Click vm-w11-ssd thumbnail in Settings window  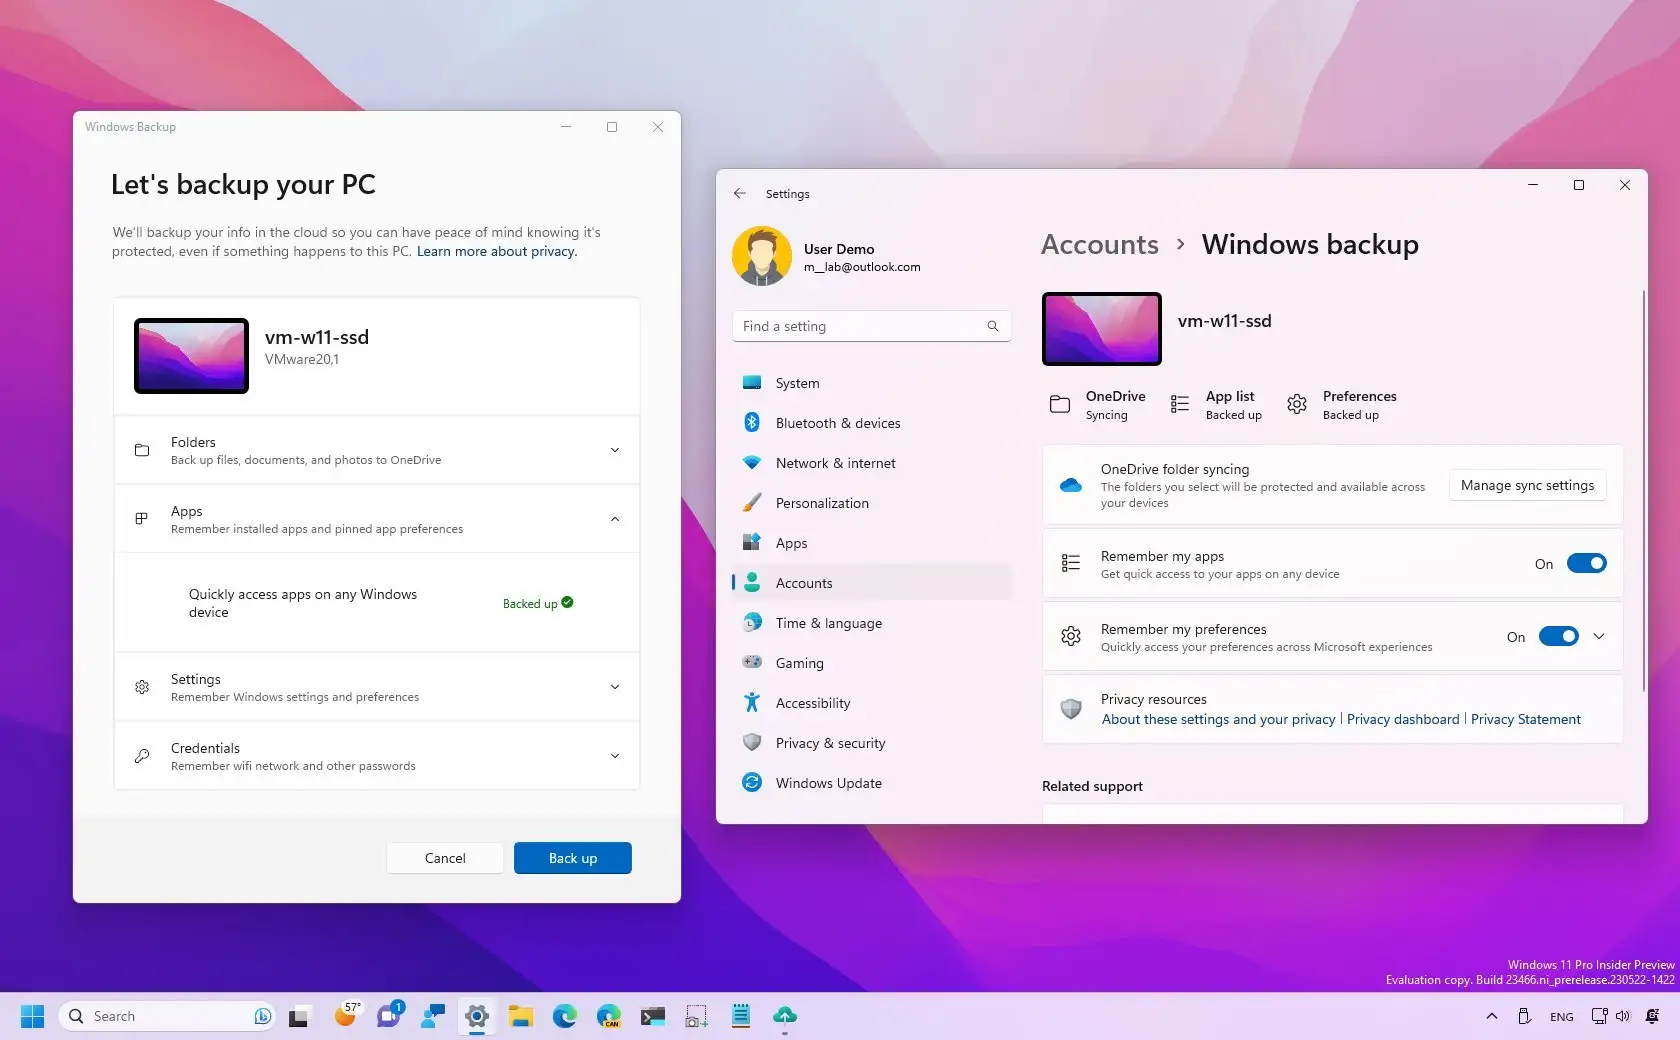(1102, 329)
